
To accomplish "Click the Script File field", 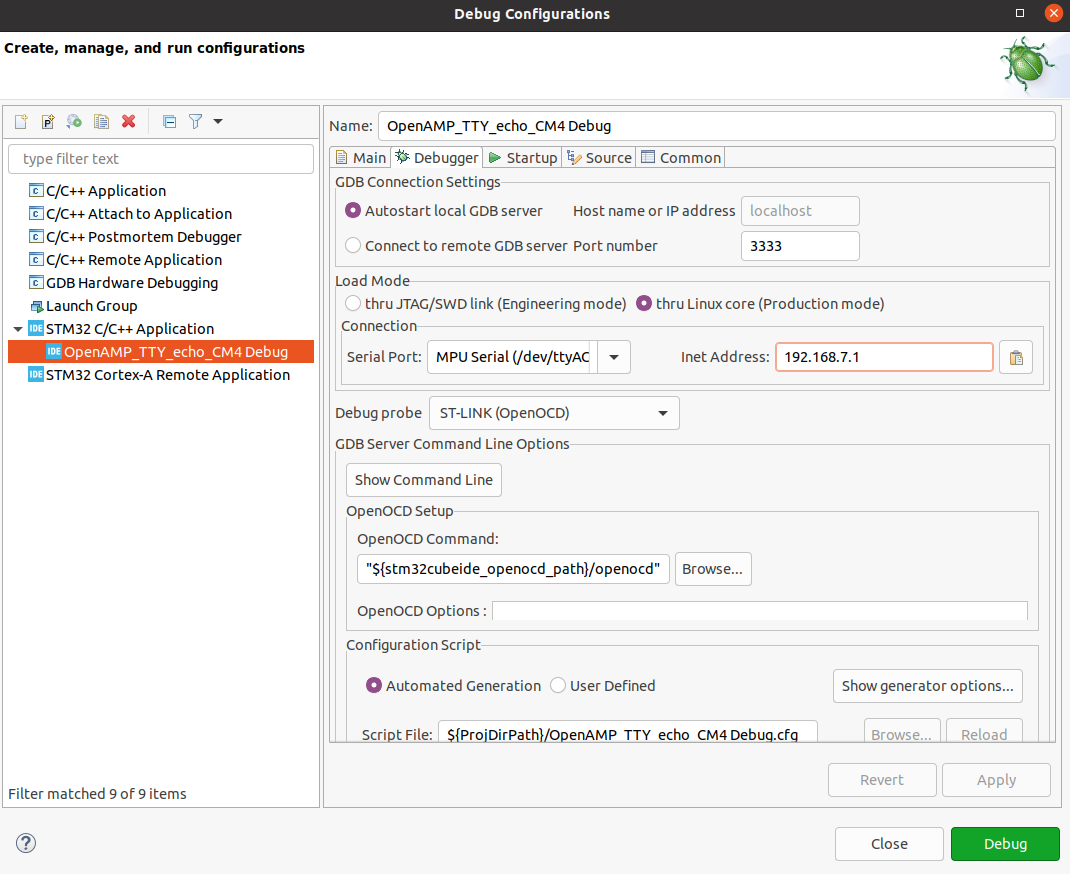I will coord(628,731).
